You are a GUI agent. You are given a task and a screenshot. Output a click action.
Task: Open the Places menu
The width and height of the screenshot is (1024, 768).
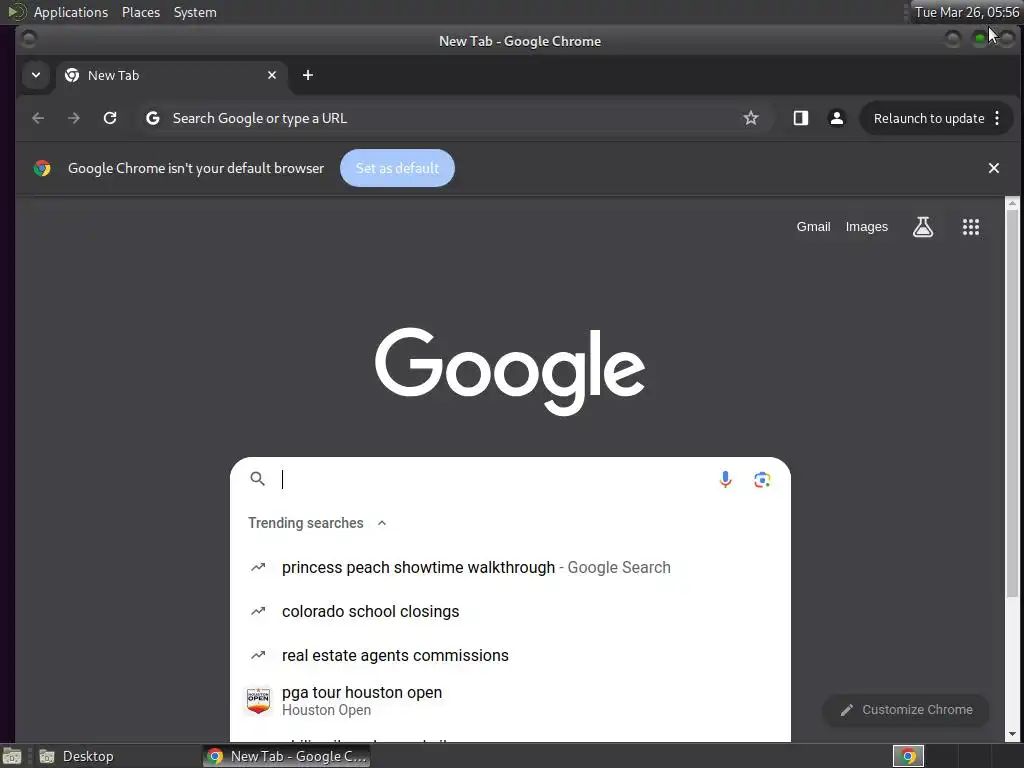click(x=141, y=12)
